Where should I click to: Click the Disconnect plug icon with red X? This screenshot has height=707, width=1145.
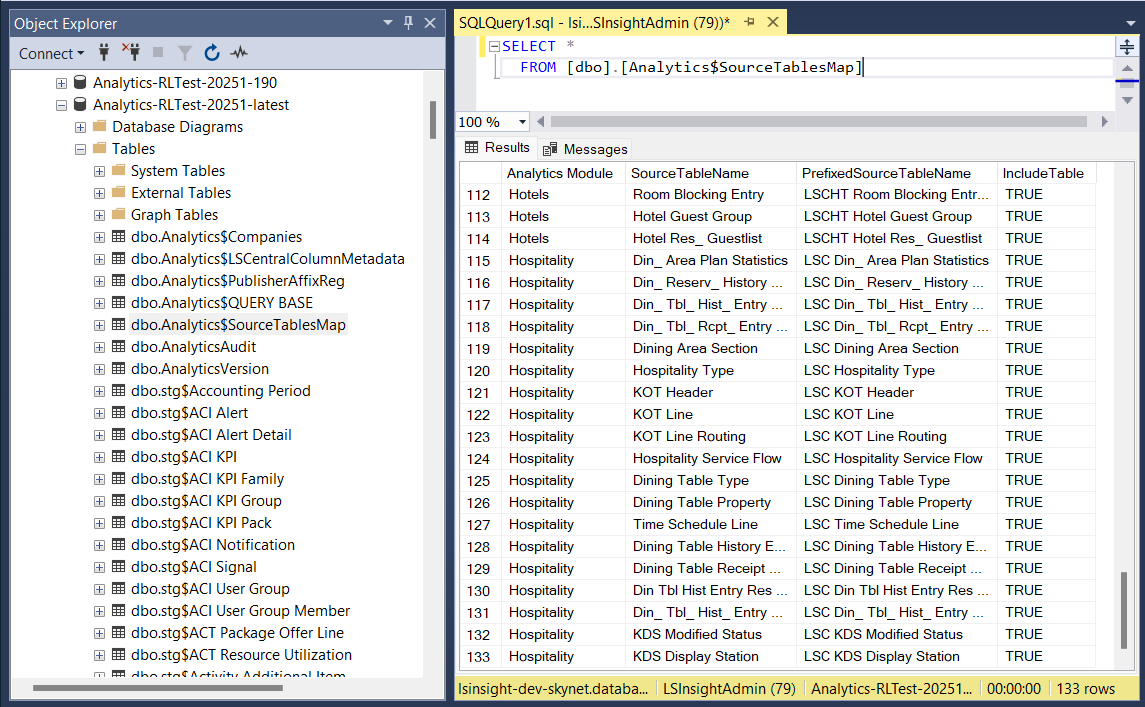click(x=130, y=53)
